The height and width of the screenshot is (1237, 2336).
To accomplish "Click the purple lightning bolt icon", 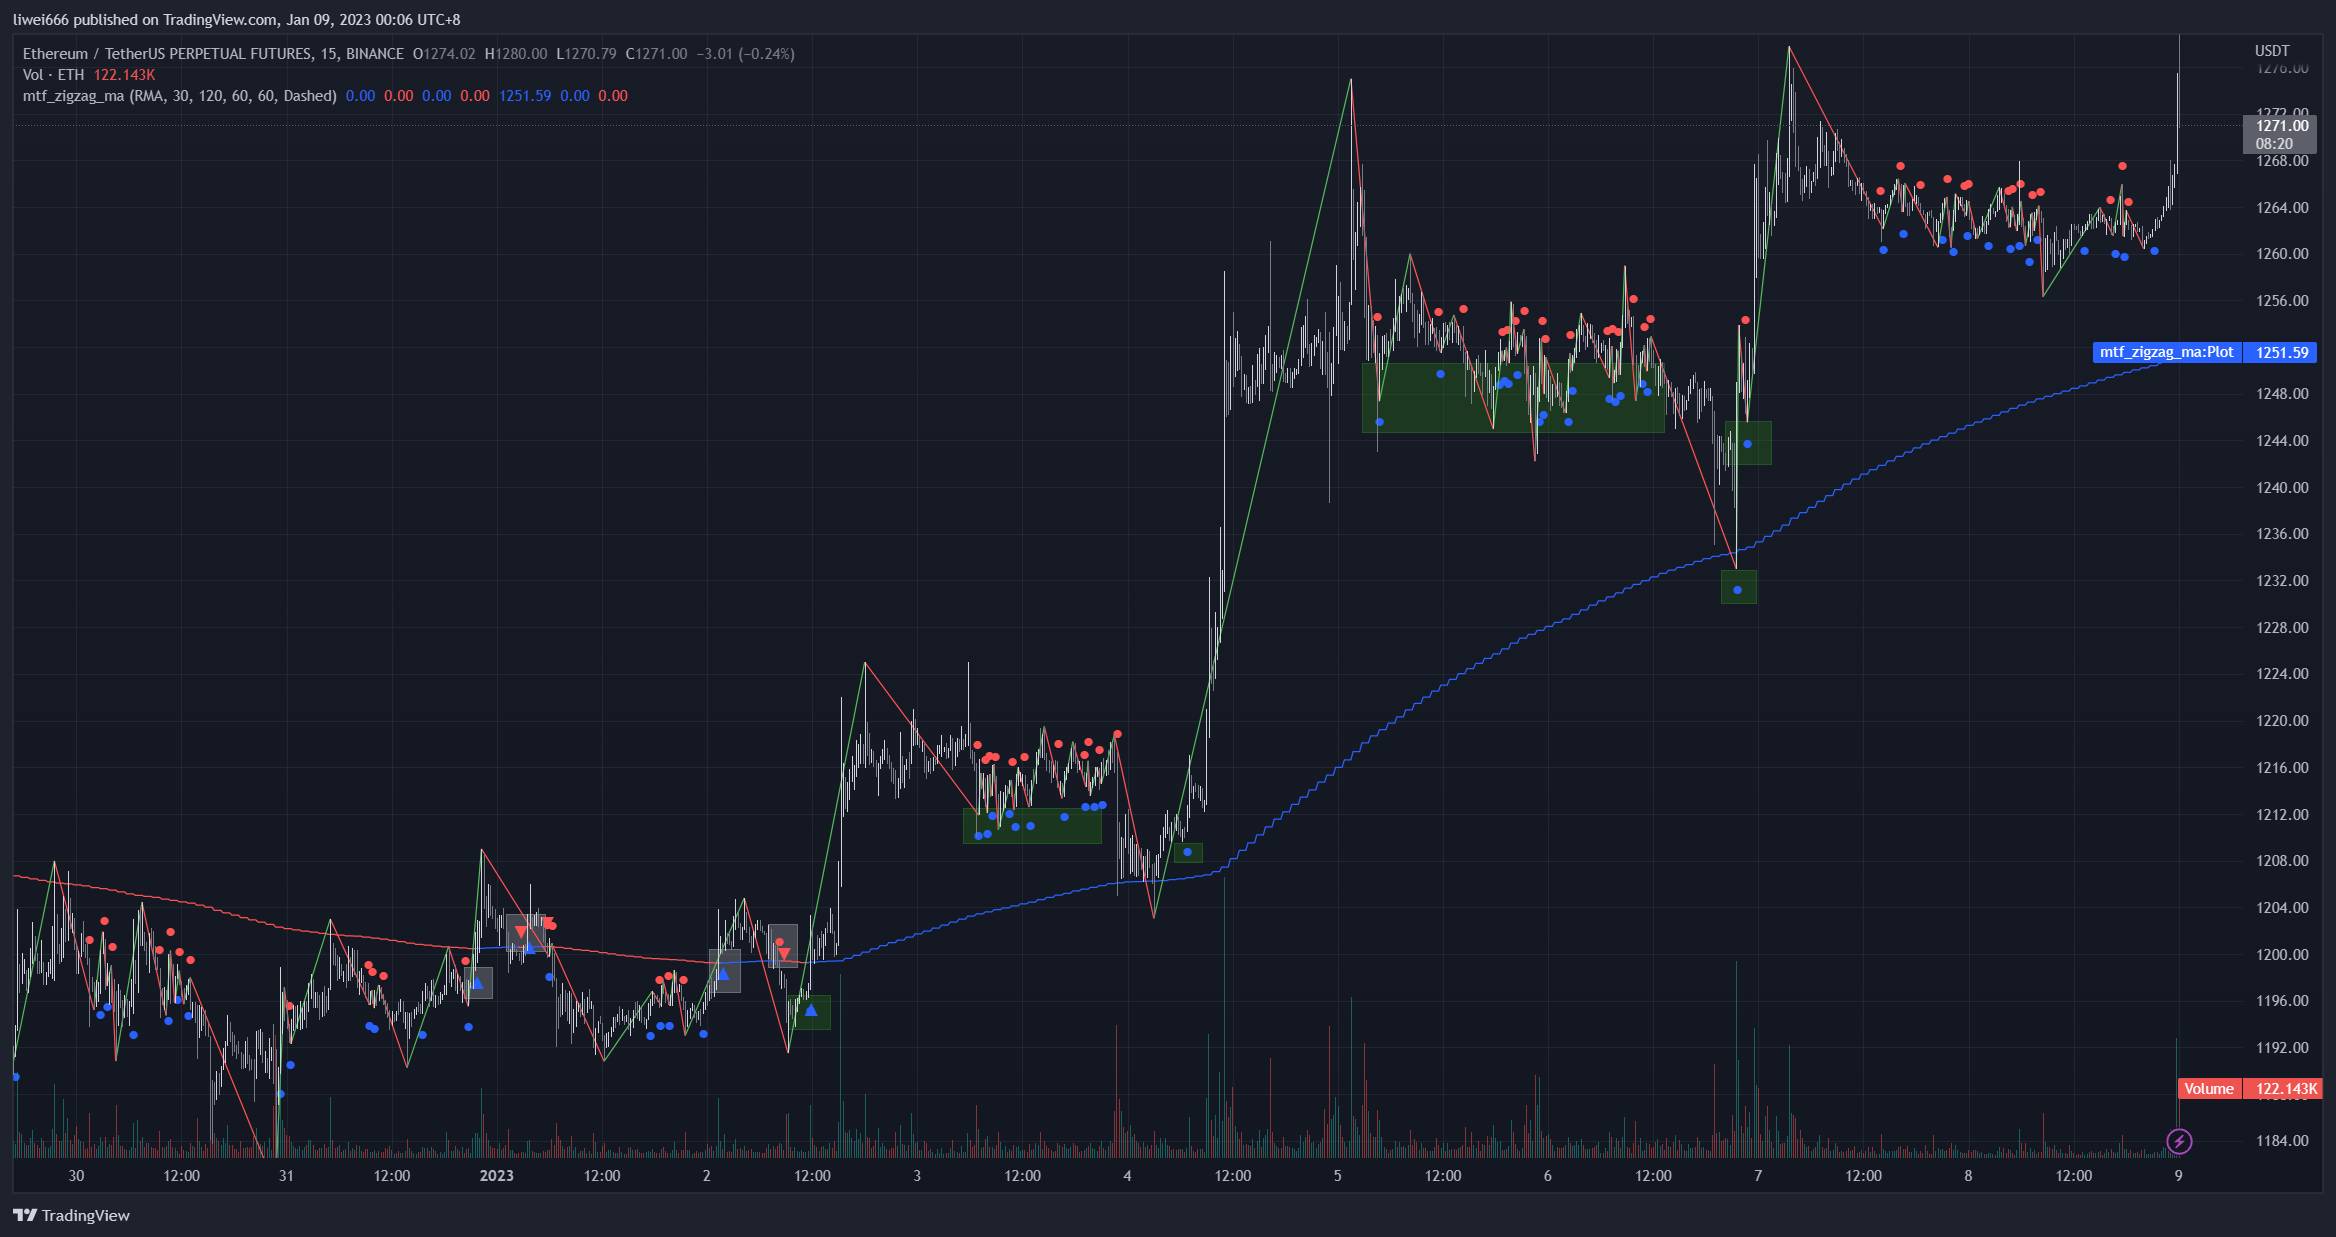I will [x=2179, y=1141].
